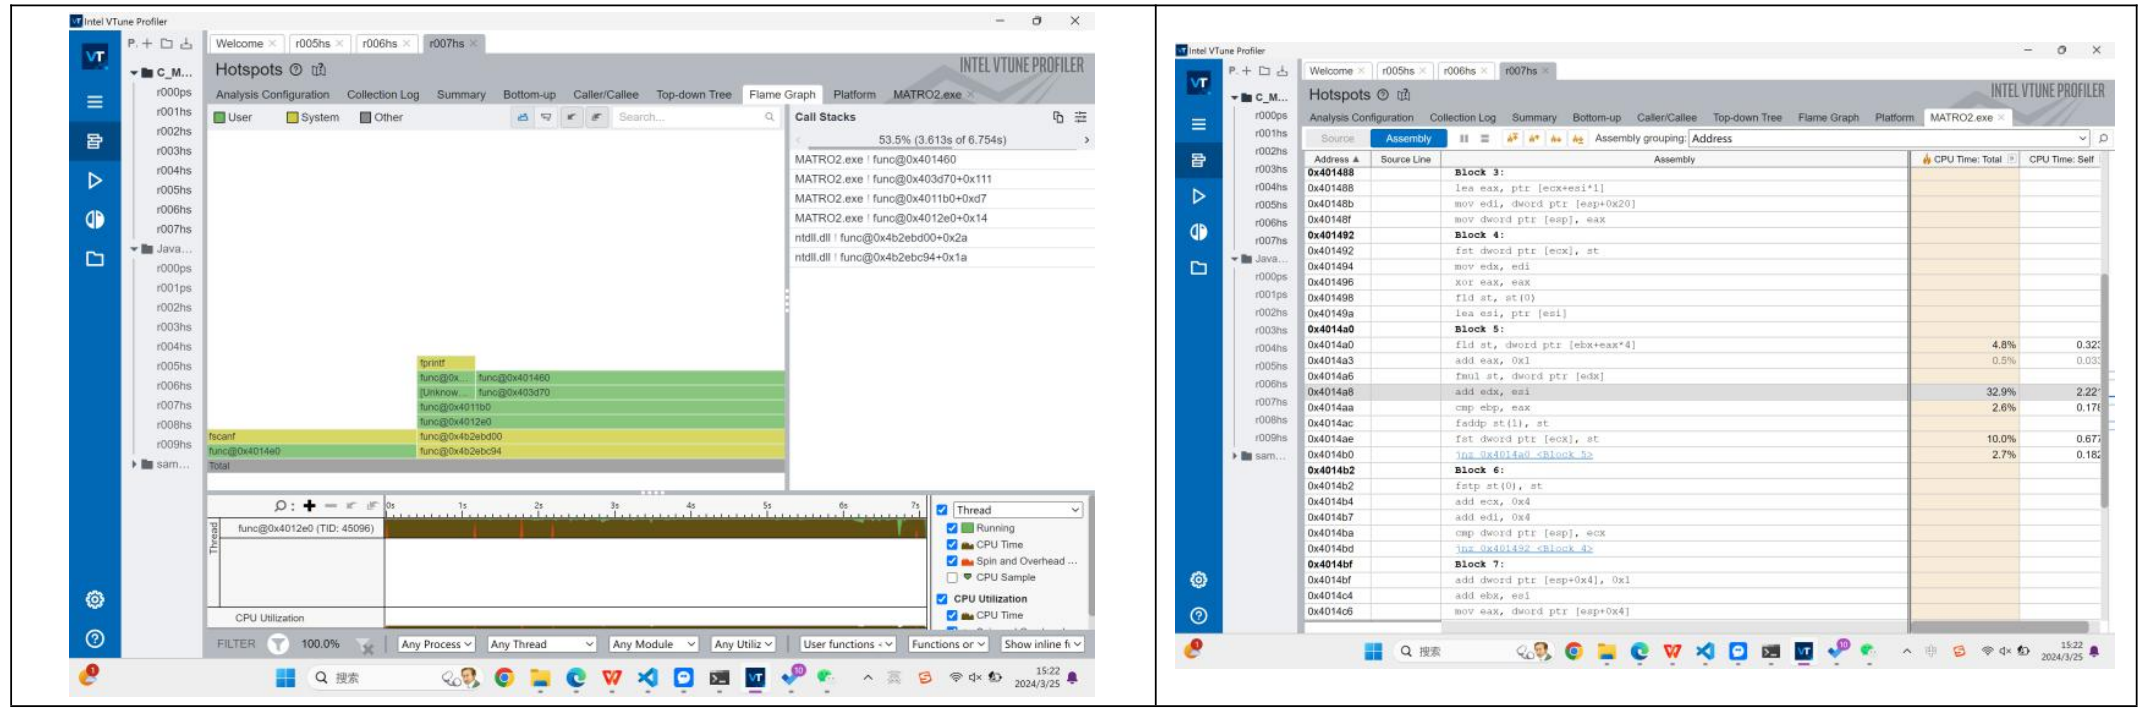The height and width of the screenshot is (715, 2147).
Task: Open the User functions dropdown
Action: coord(847,644)
